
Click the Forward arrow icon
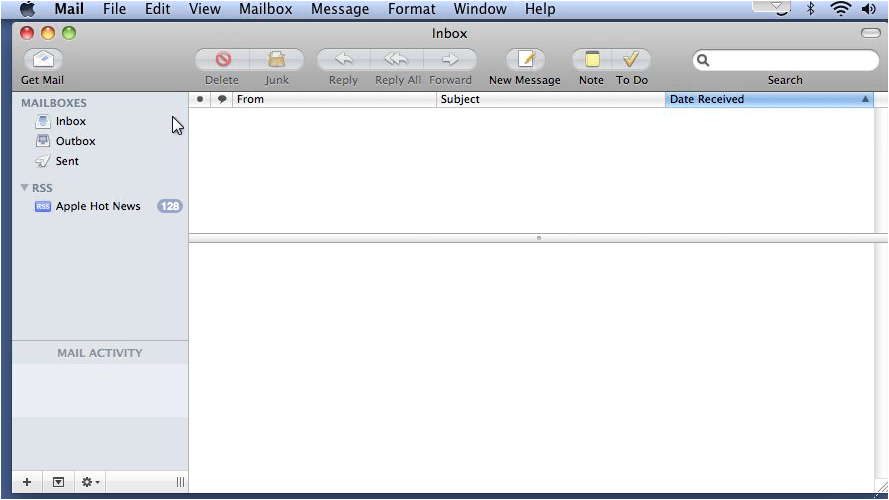450,59
